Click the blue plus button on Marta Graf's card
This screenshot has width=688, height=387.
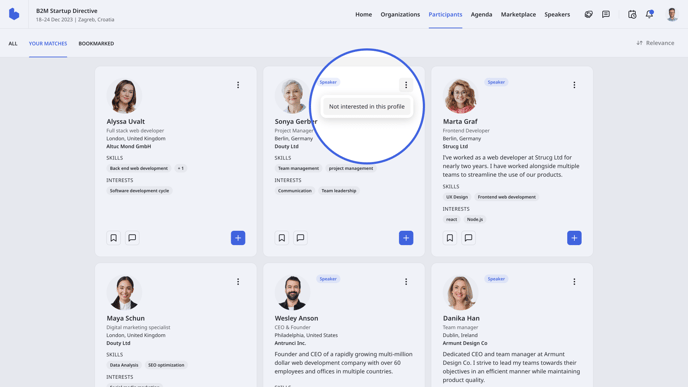574,238
